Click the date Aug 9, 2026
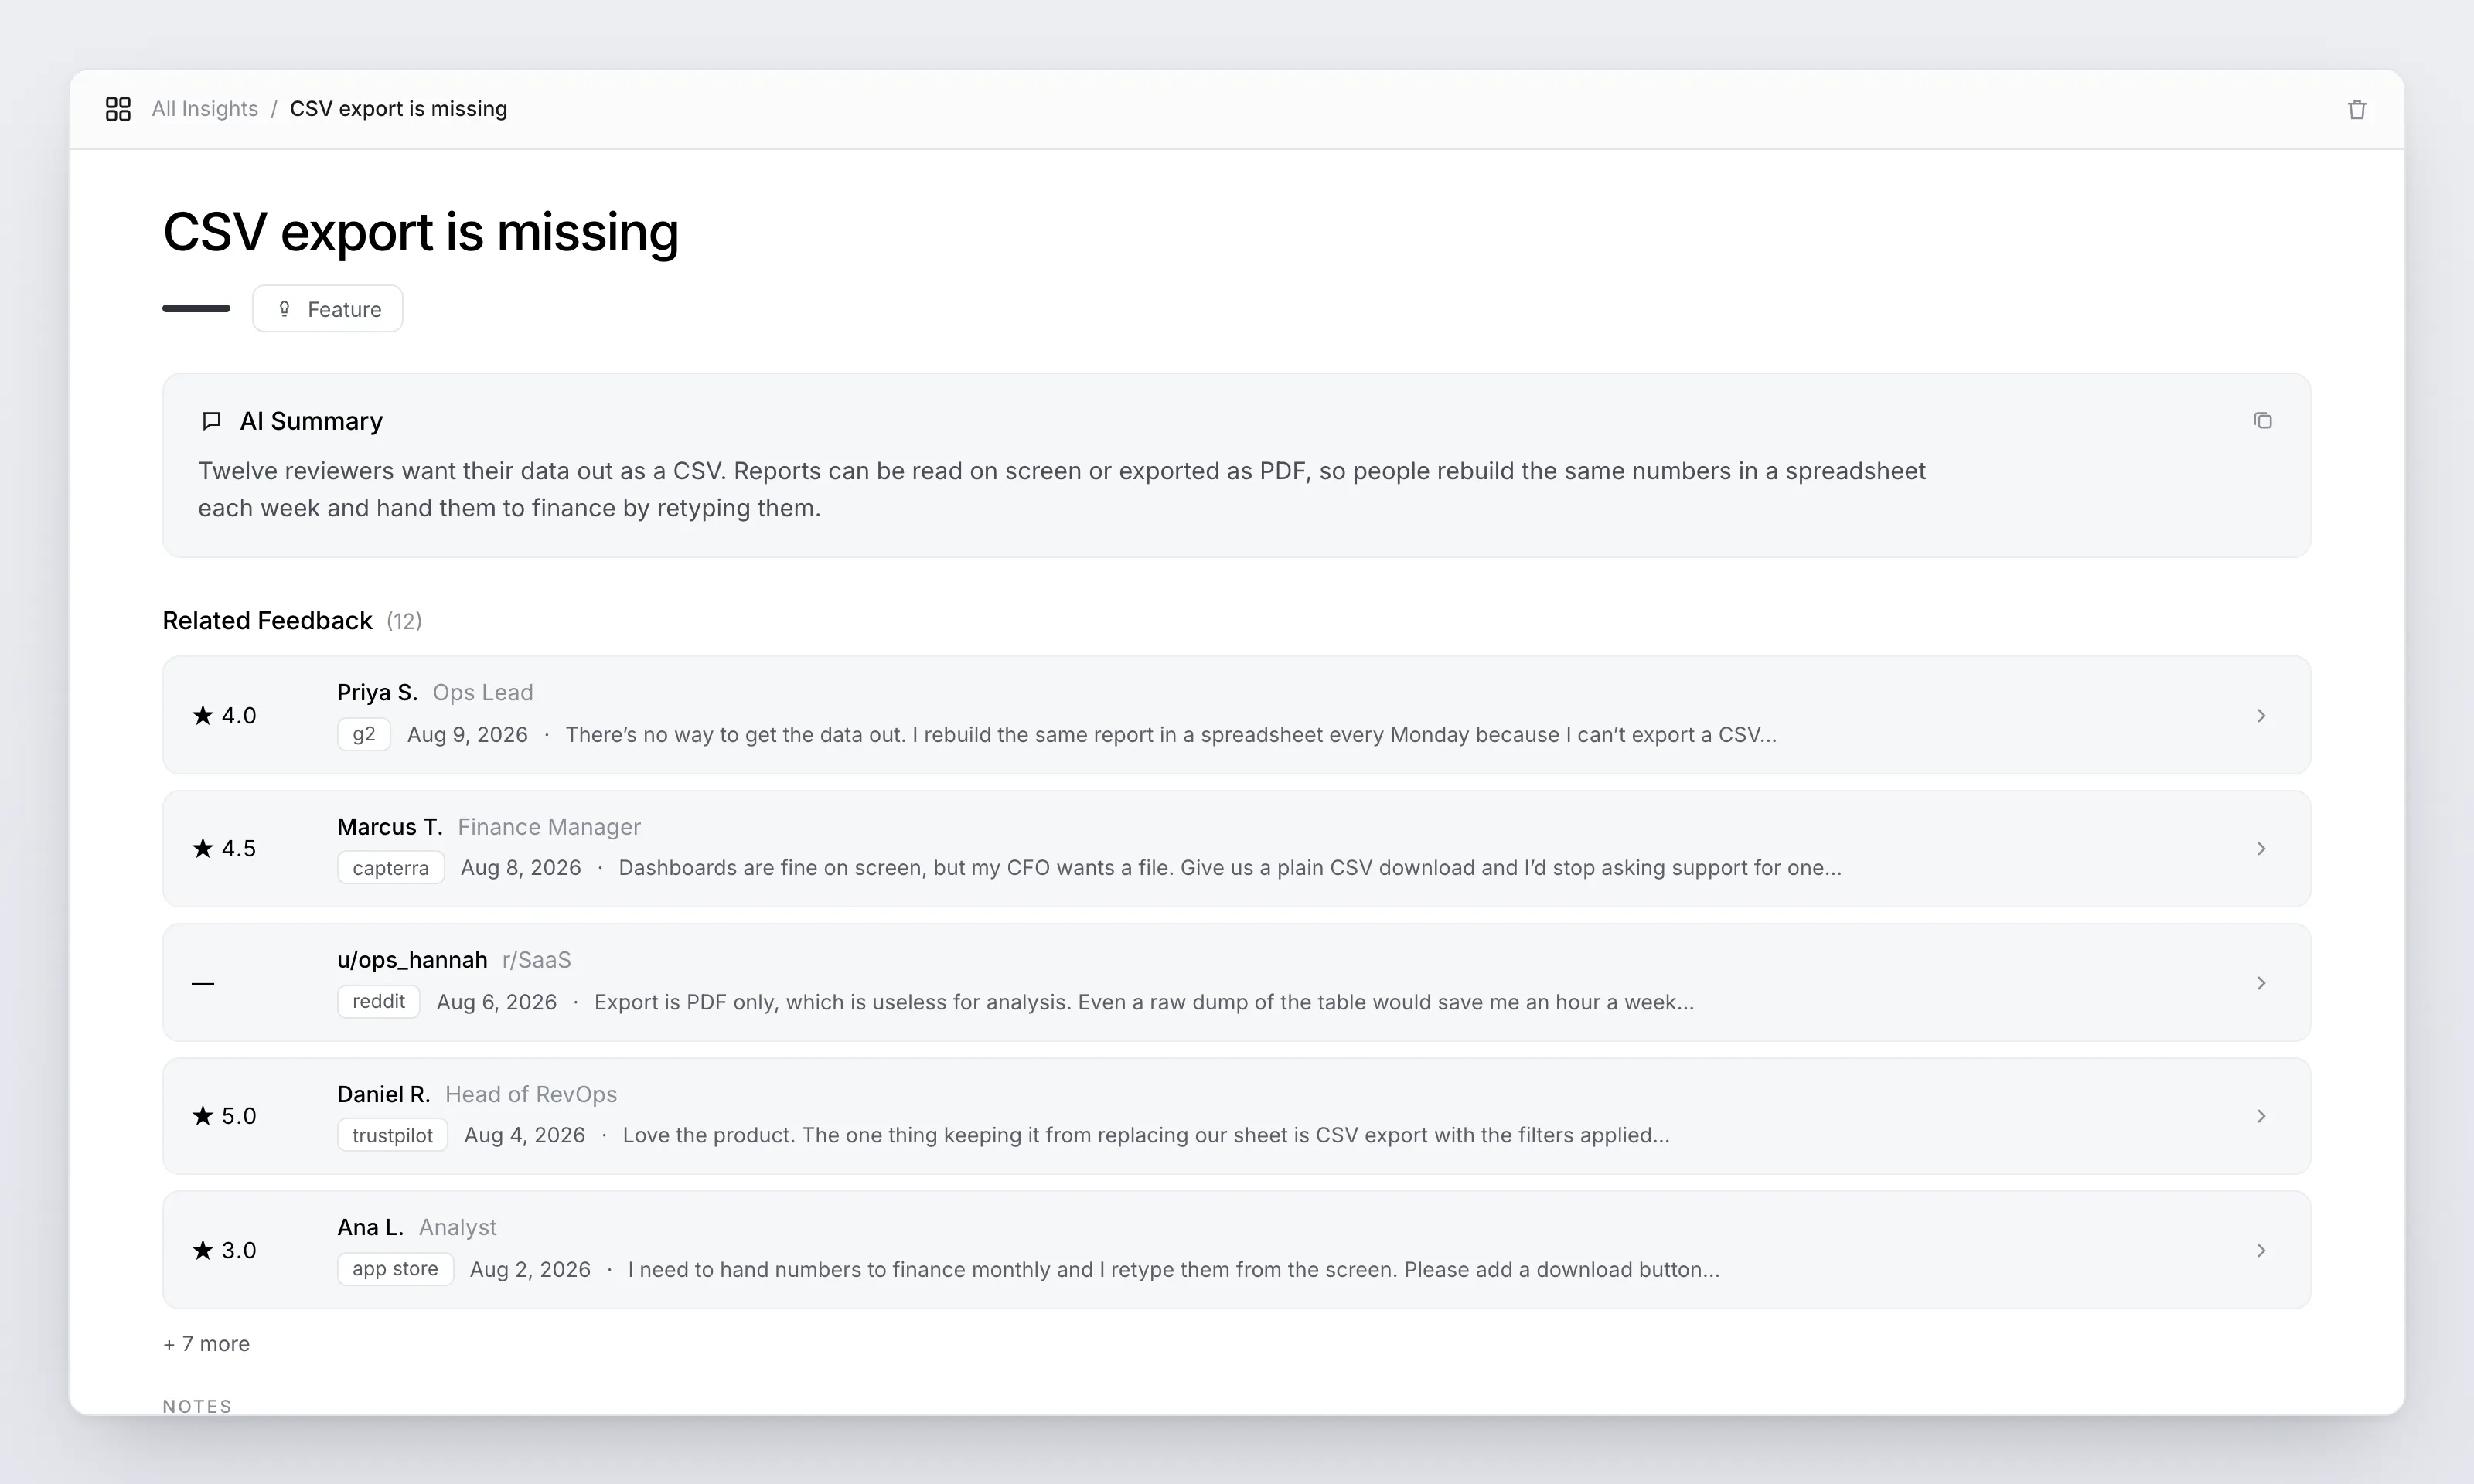Viewport: 2474px width, 1484px height. tap(467, 735)
